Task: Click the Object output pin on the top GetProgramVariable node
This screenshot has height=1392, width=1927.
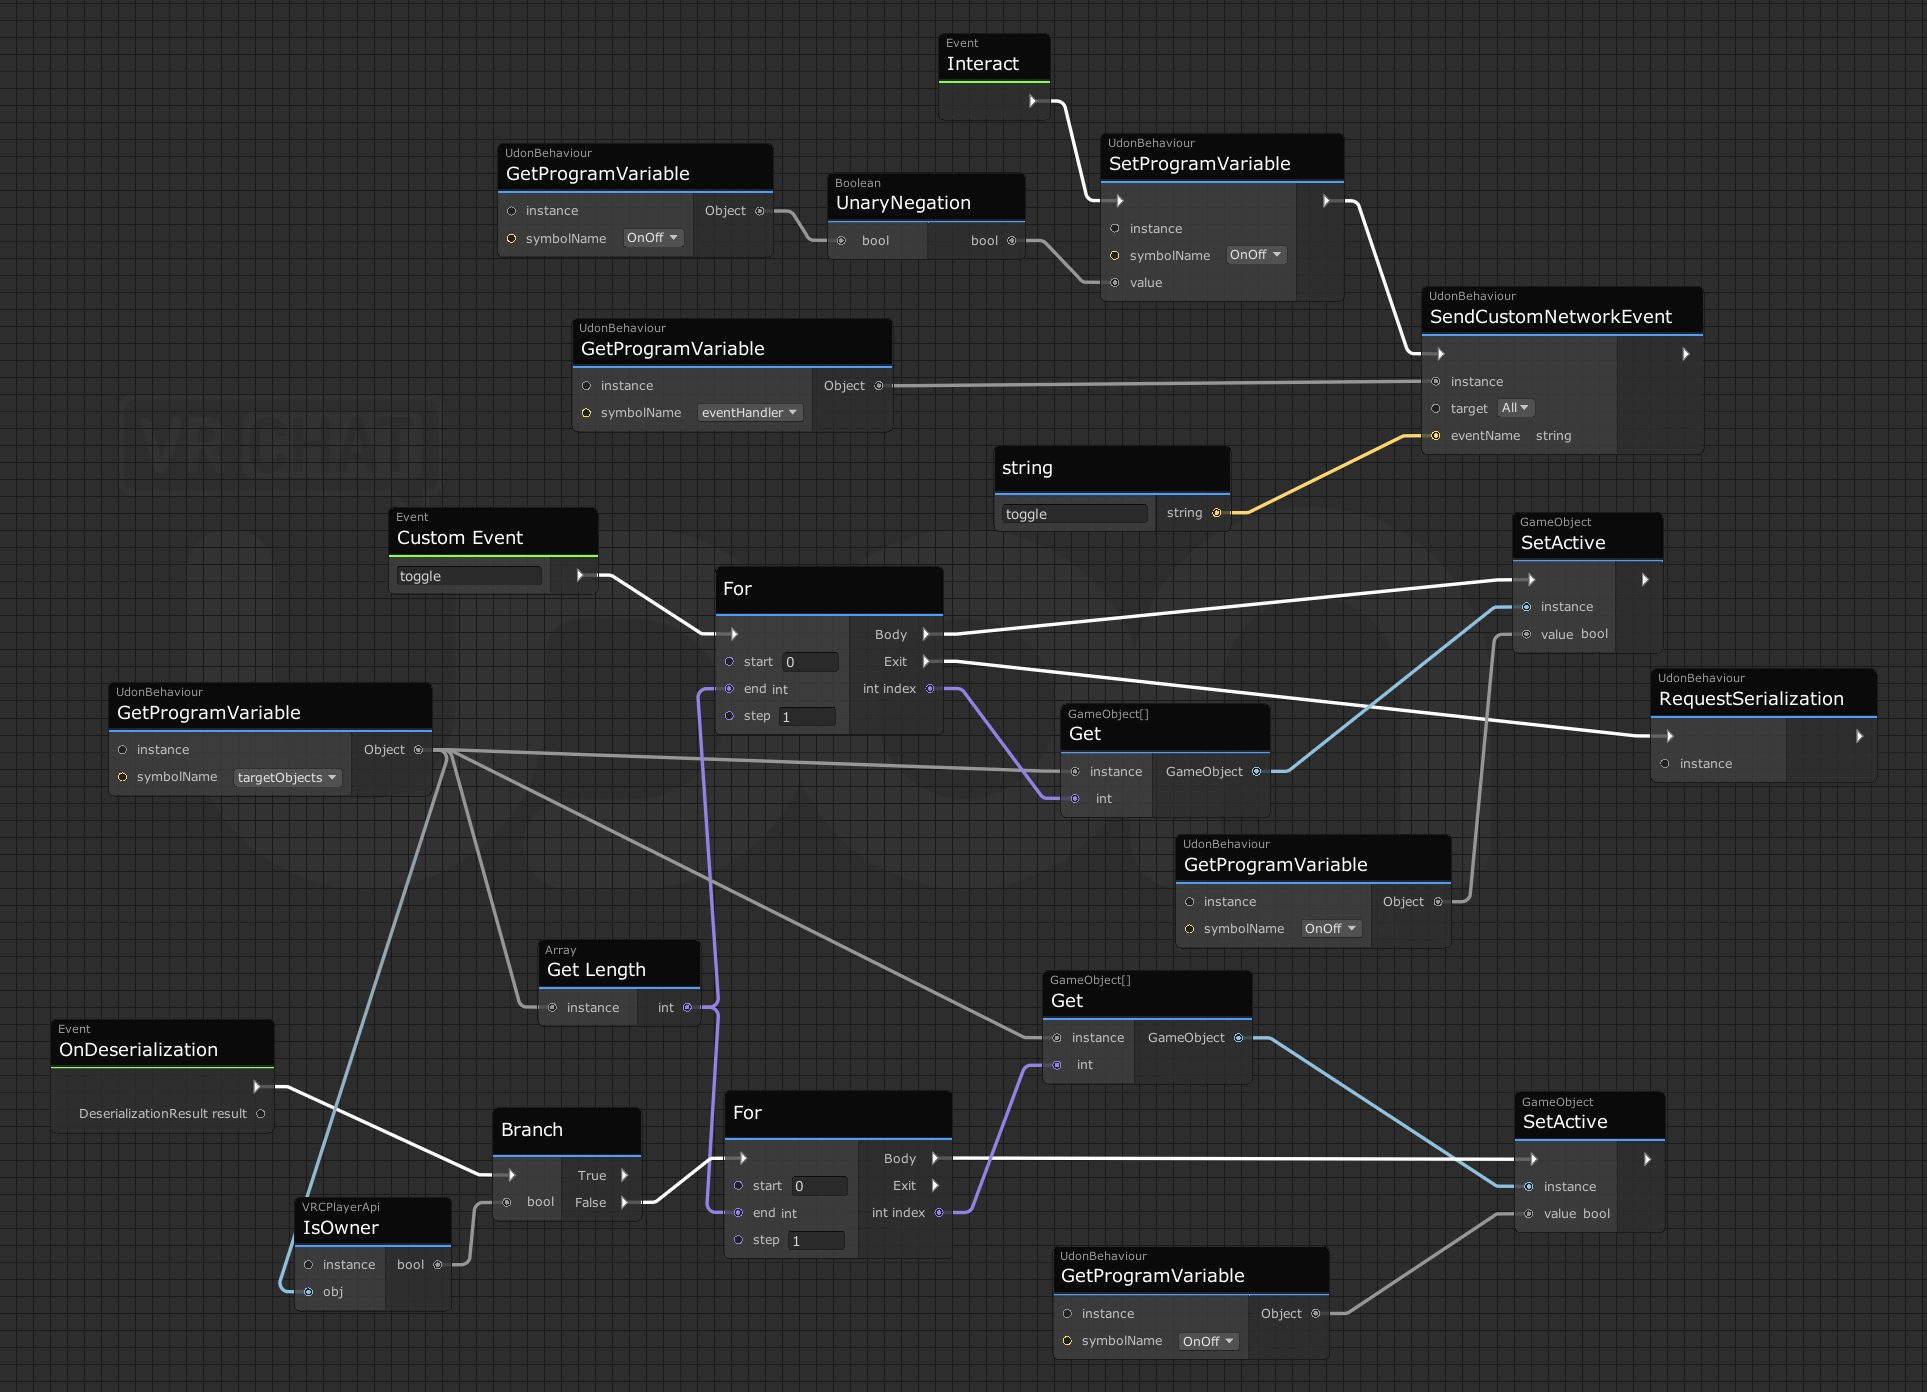Action: 758,211
